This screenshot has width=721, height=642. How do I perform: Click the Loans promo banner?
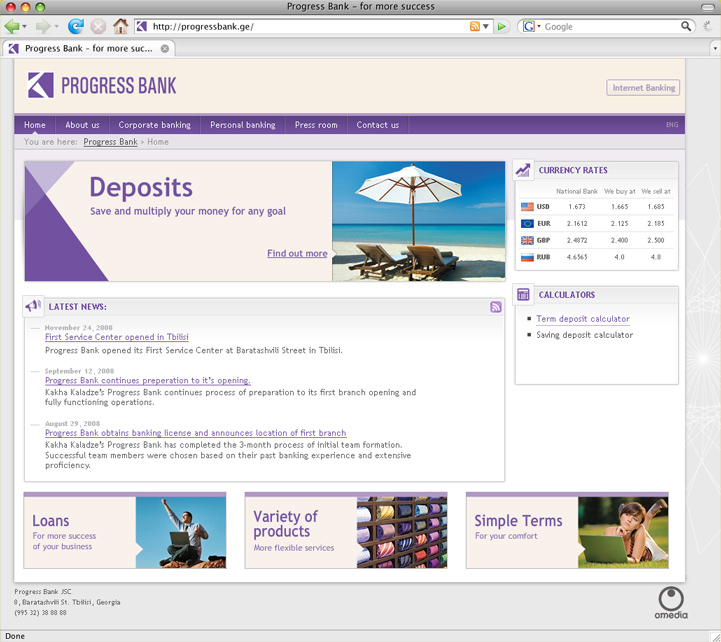tap(125, 531)
